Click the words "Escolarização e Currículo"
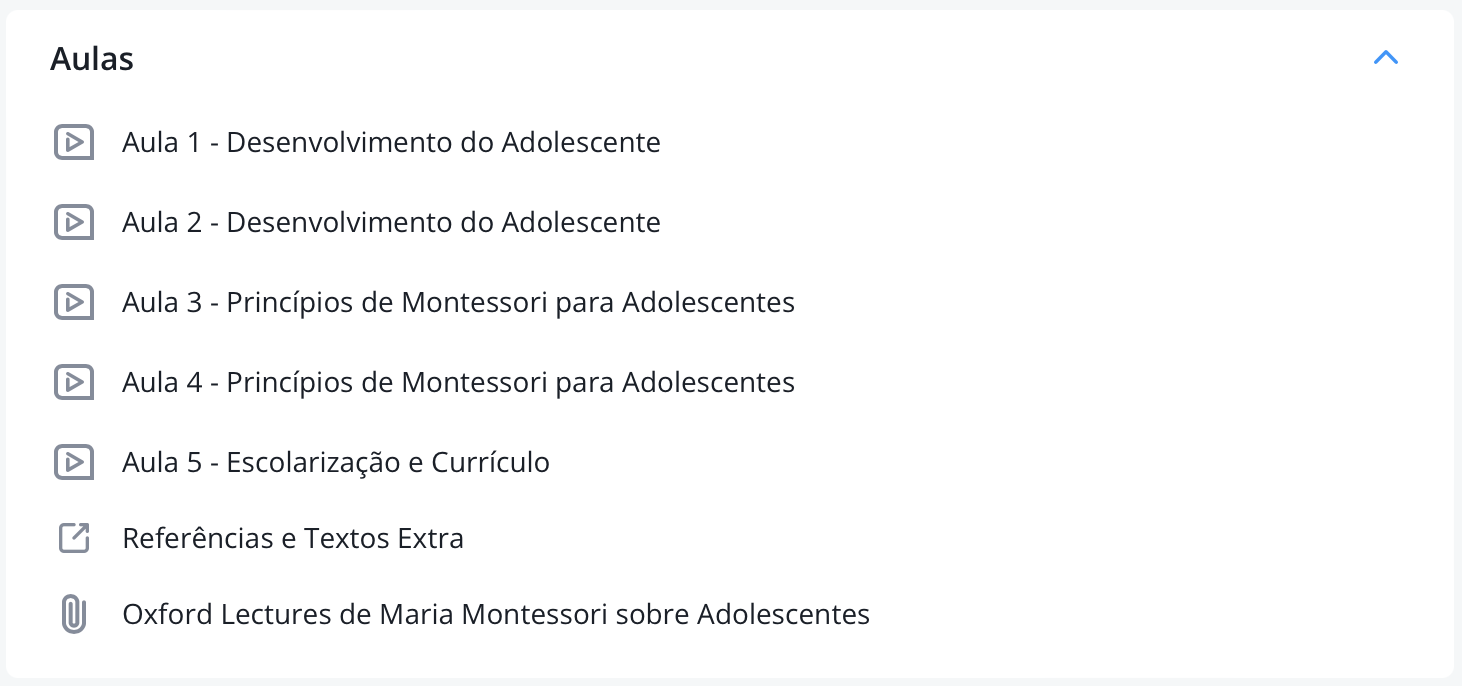Viewport: 1462px width, 686px height. point(388,462)
